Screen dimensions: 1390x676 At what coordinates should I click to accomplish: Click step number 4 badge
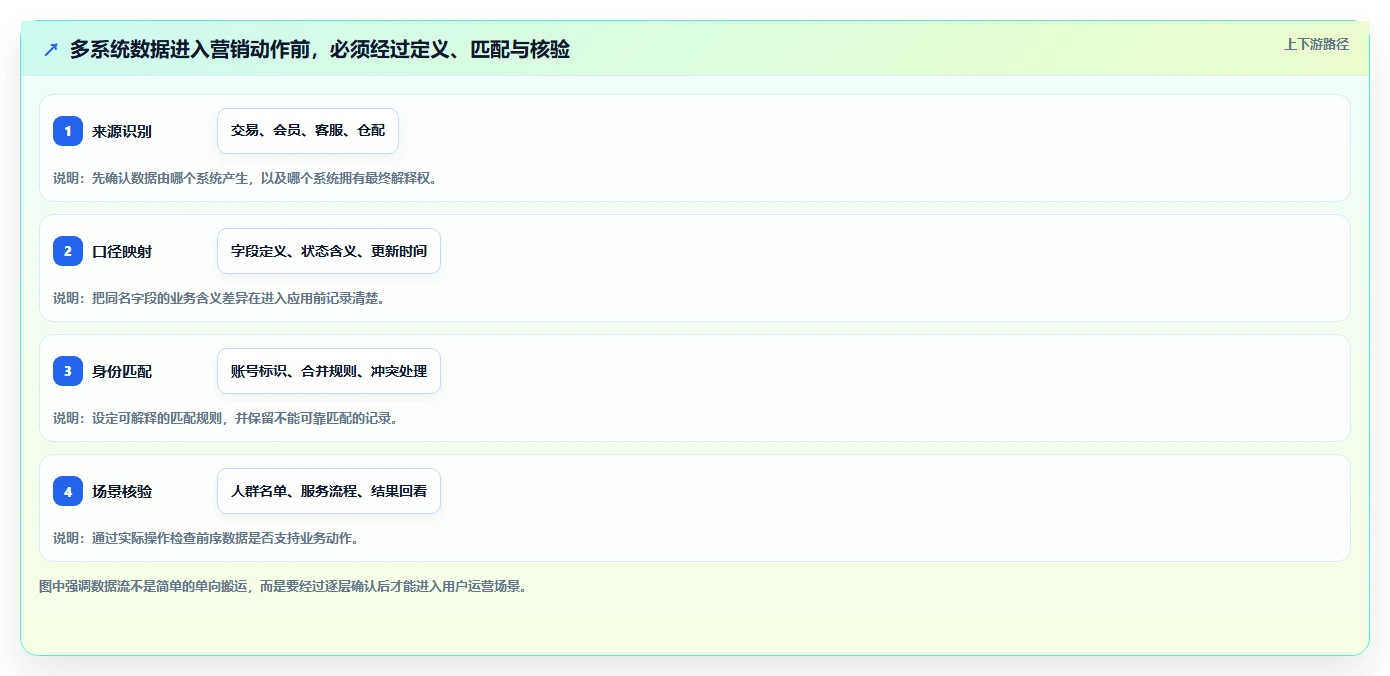point(68,491)
